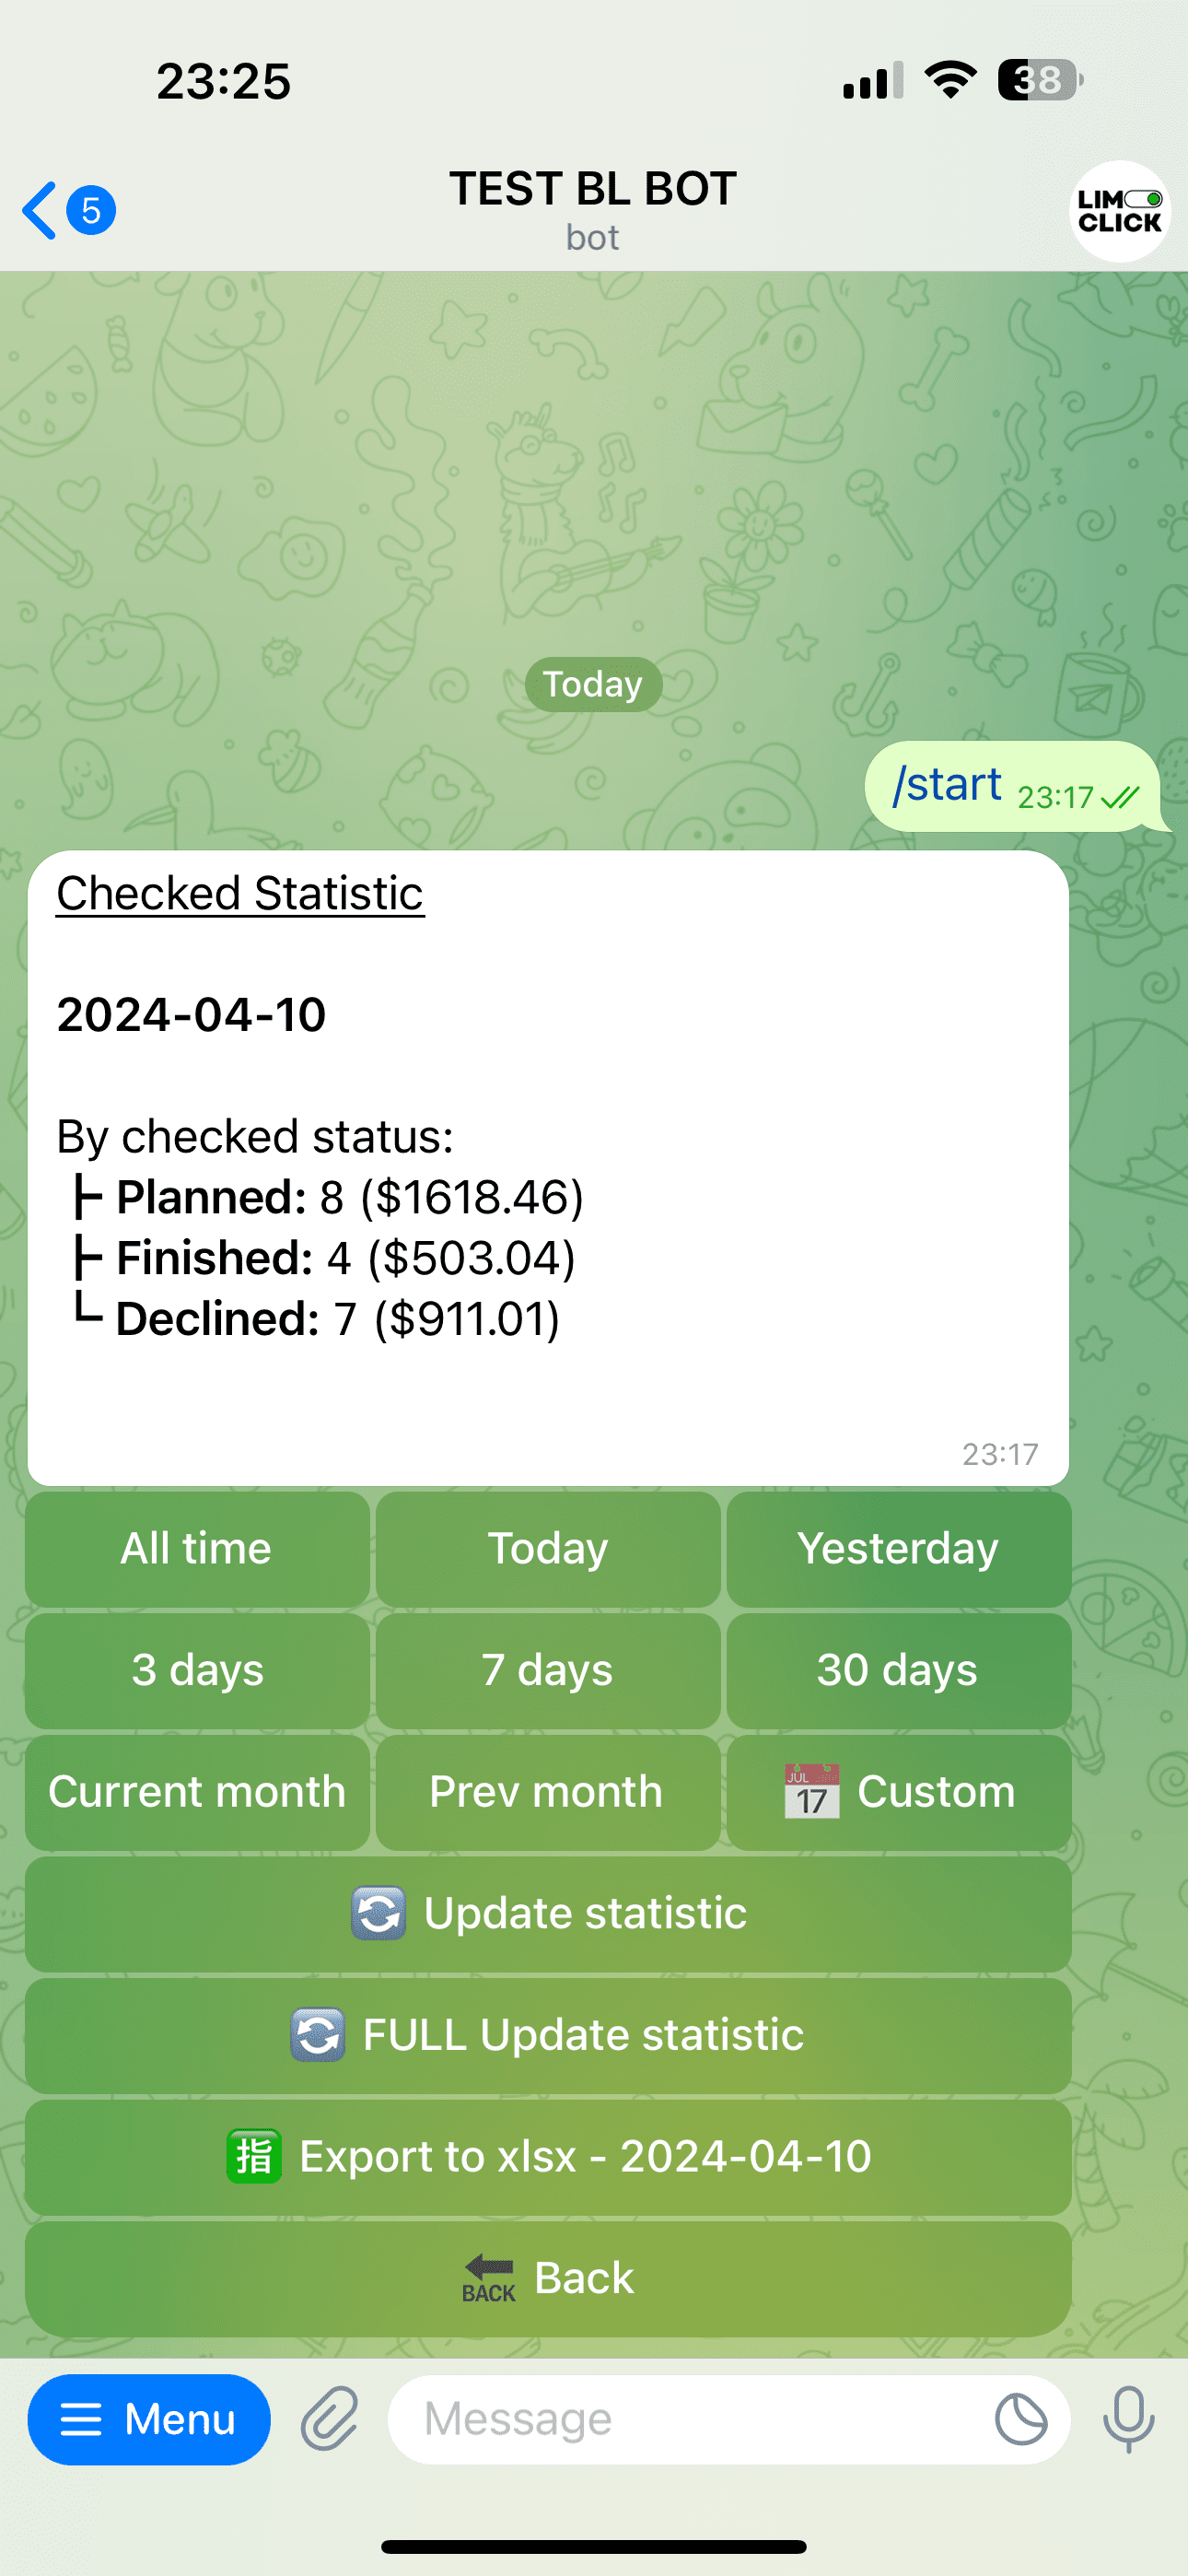Tap the back arrow chevron
This screenshot has height=2576, width=1188.
pyautogui.click(x=40, y=211)
